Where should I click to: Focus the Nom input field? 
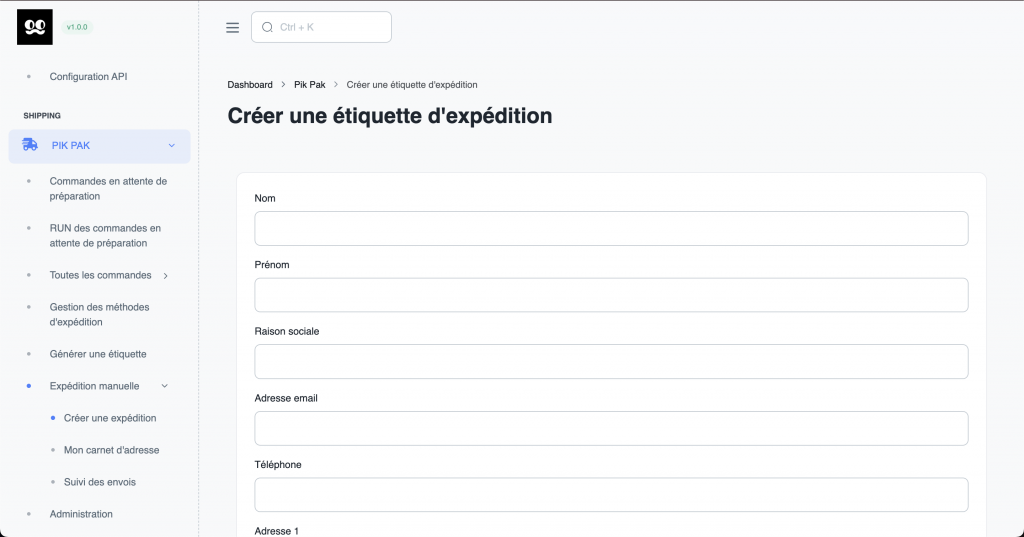(x=611, y=228)
